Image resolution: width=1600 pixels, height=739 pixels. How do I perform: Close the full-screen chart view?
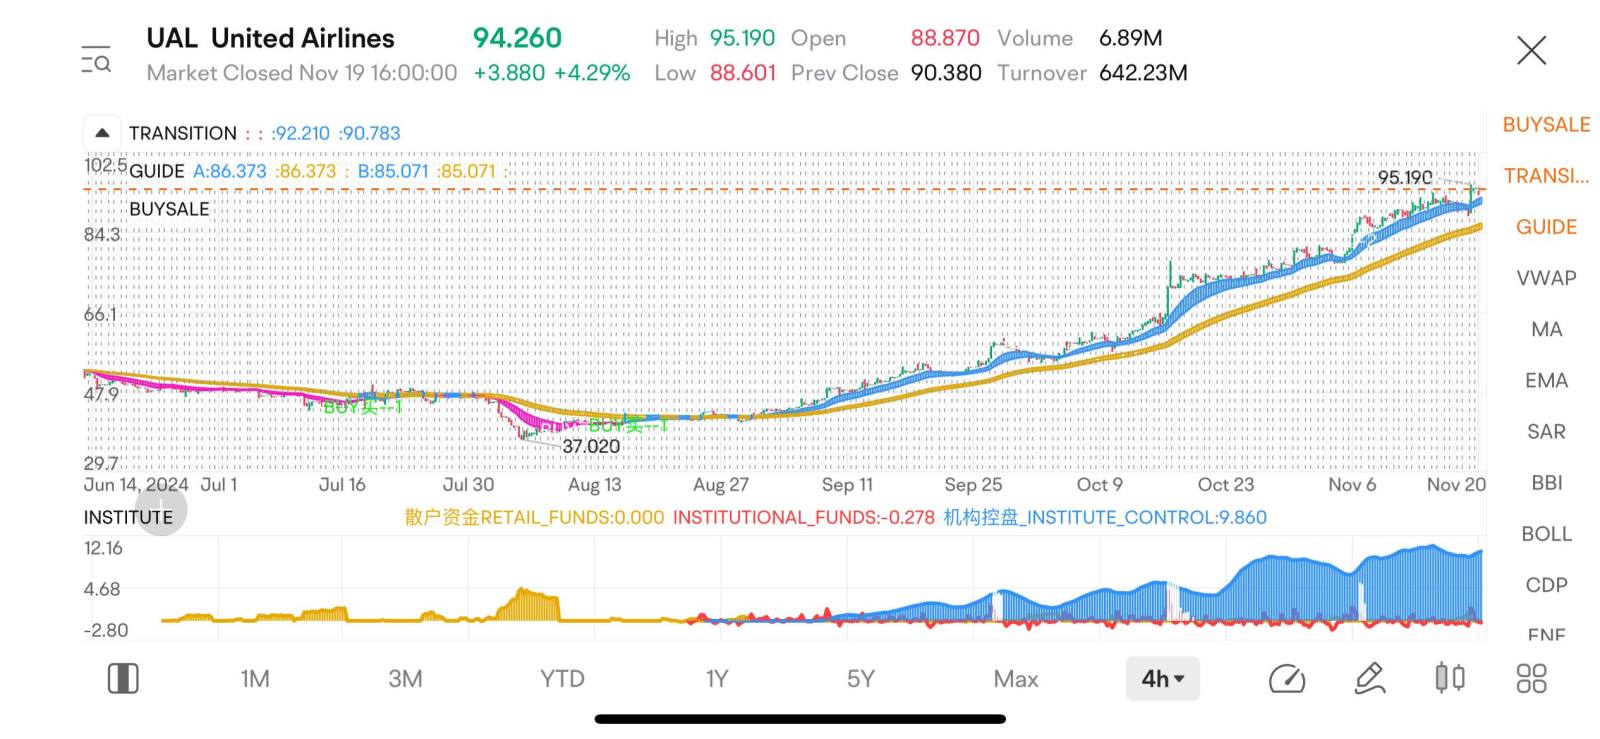[x=1531, y=50]
